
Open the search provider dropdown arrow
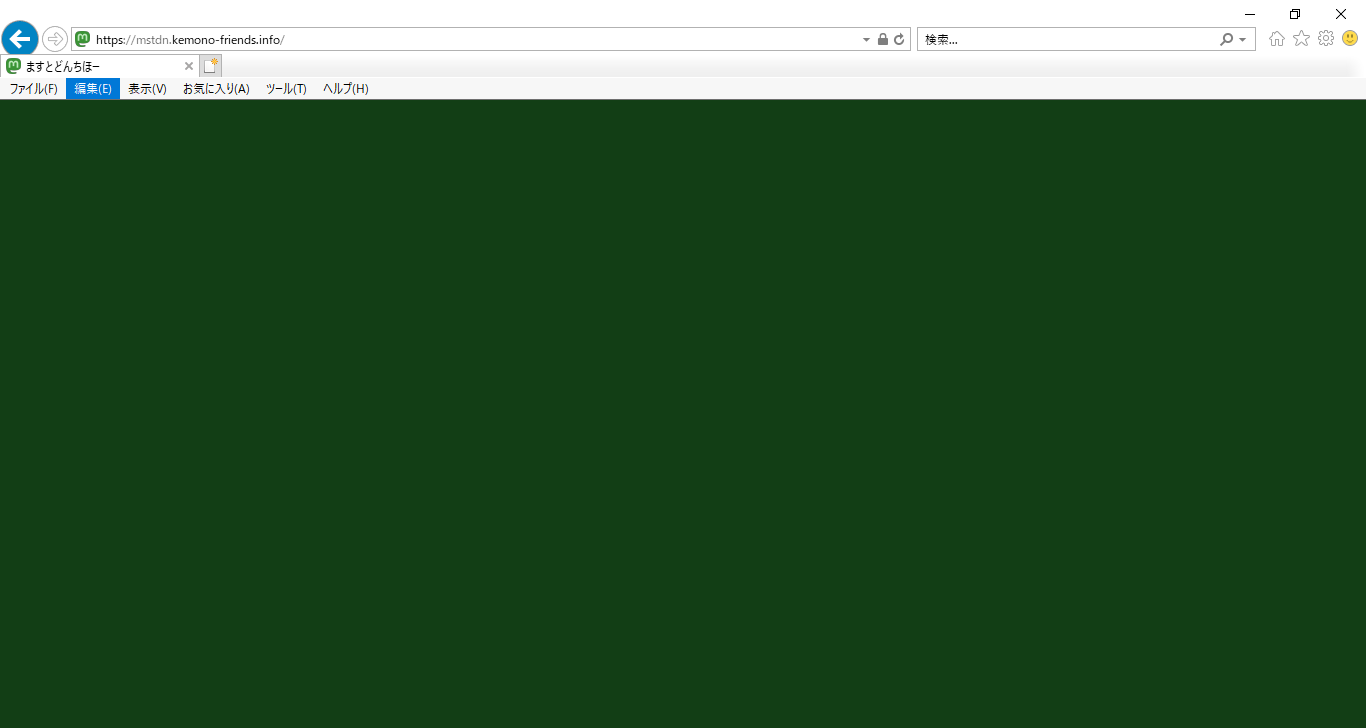coord(1243,40)
